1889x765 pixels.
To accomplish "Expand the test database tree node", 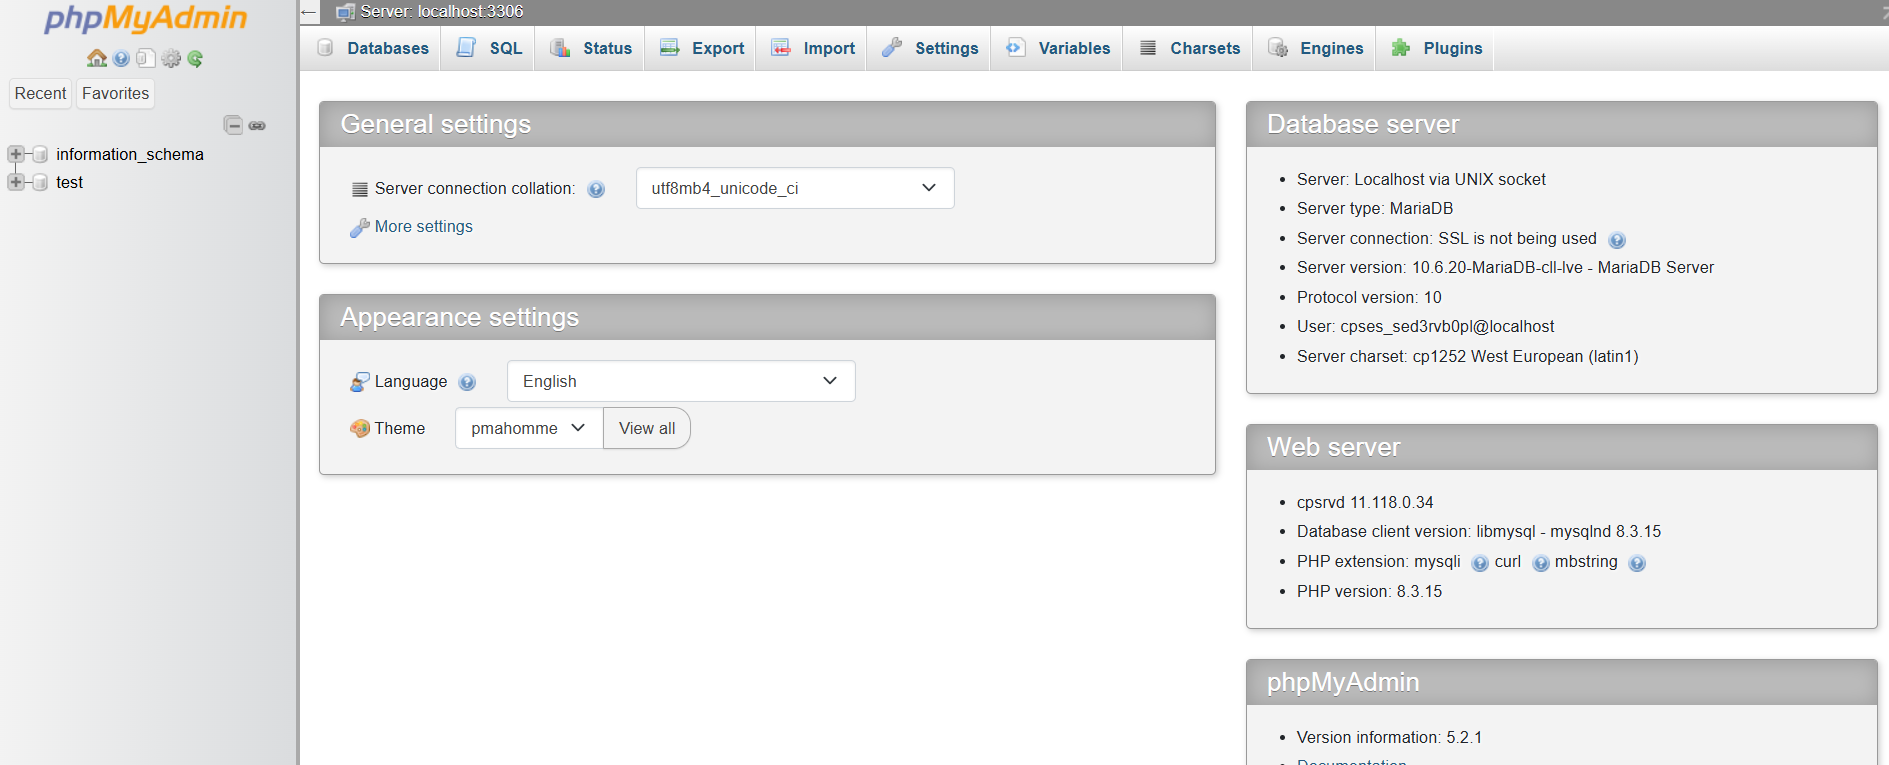I will 16,182.
